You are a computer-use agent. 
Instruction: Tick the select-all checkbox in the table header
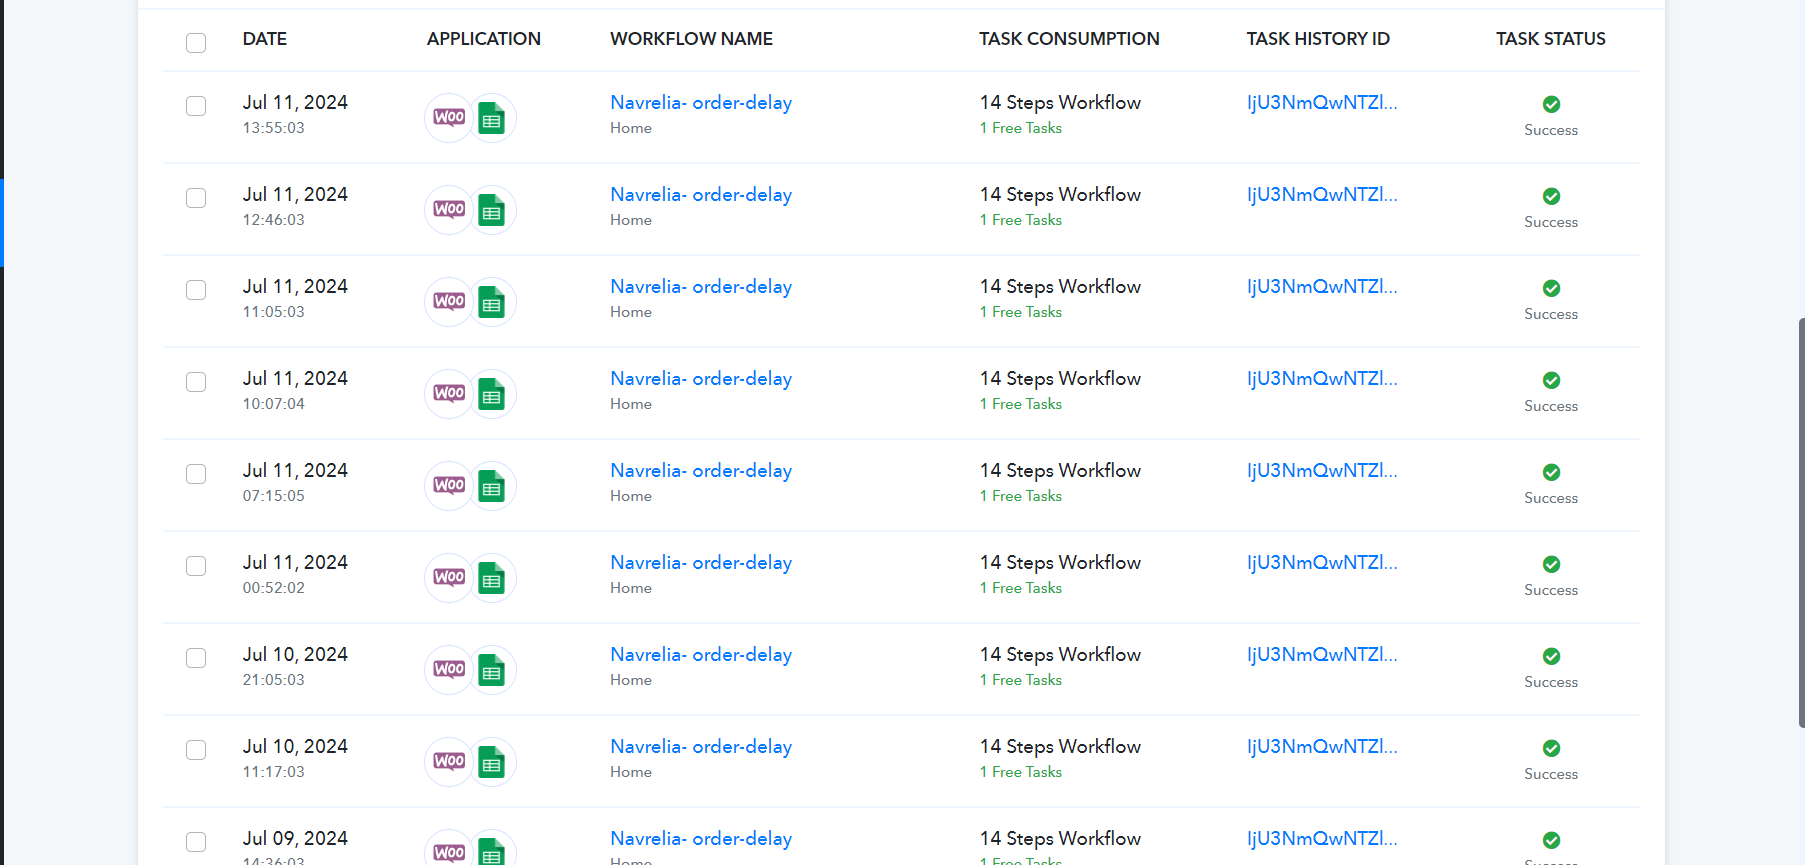click(x=196, y=42)
